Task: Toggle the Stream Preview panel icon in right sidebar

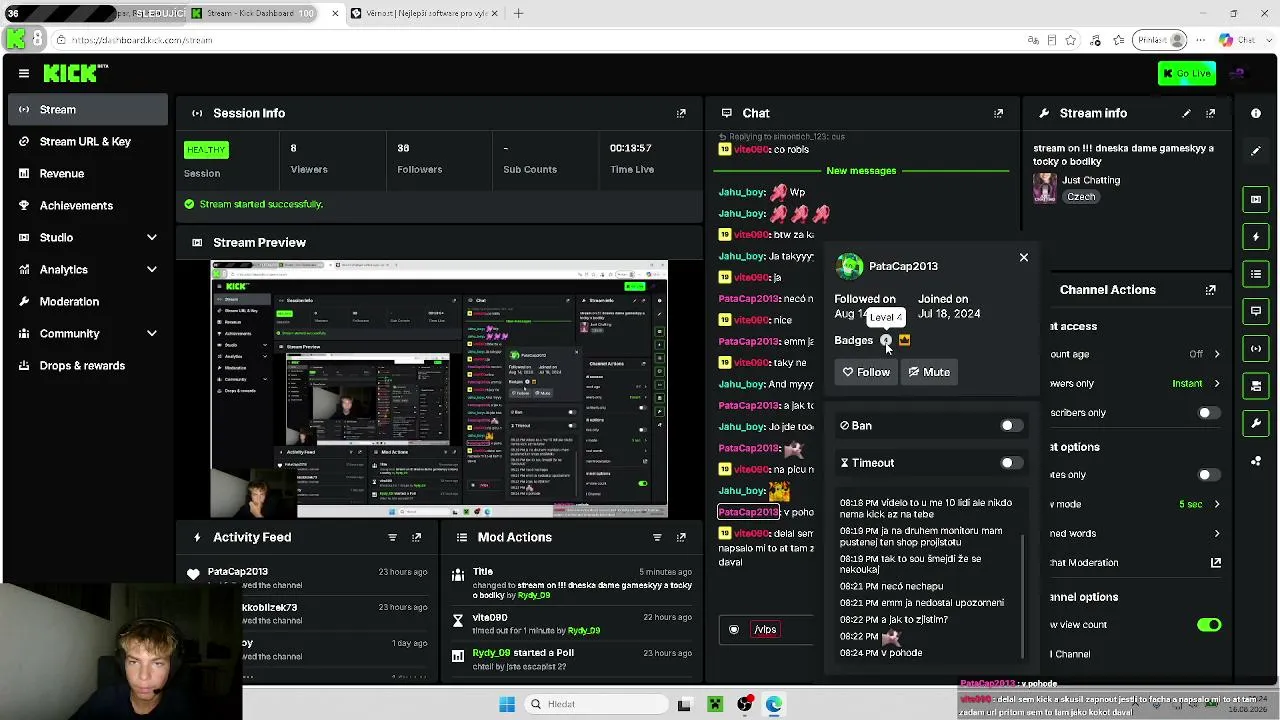Action: click(1256, 199)
